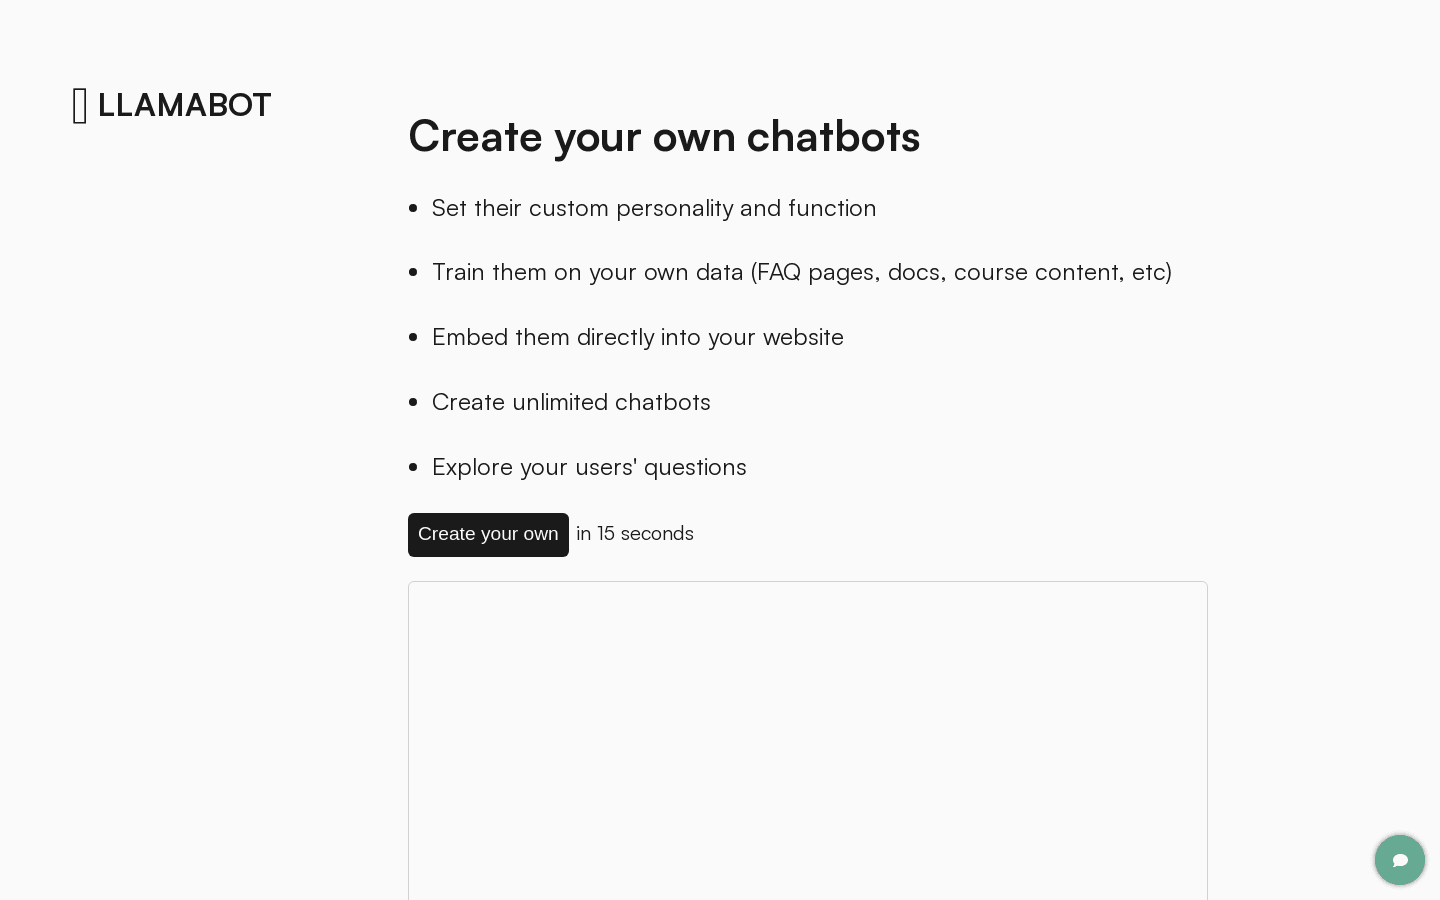Click the word "chatbots" in the main heading
The image size is (1440, 900).
(833, 136)
